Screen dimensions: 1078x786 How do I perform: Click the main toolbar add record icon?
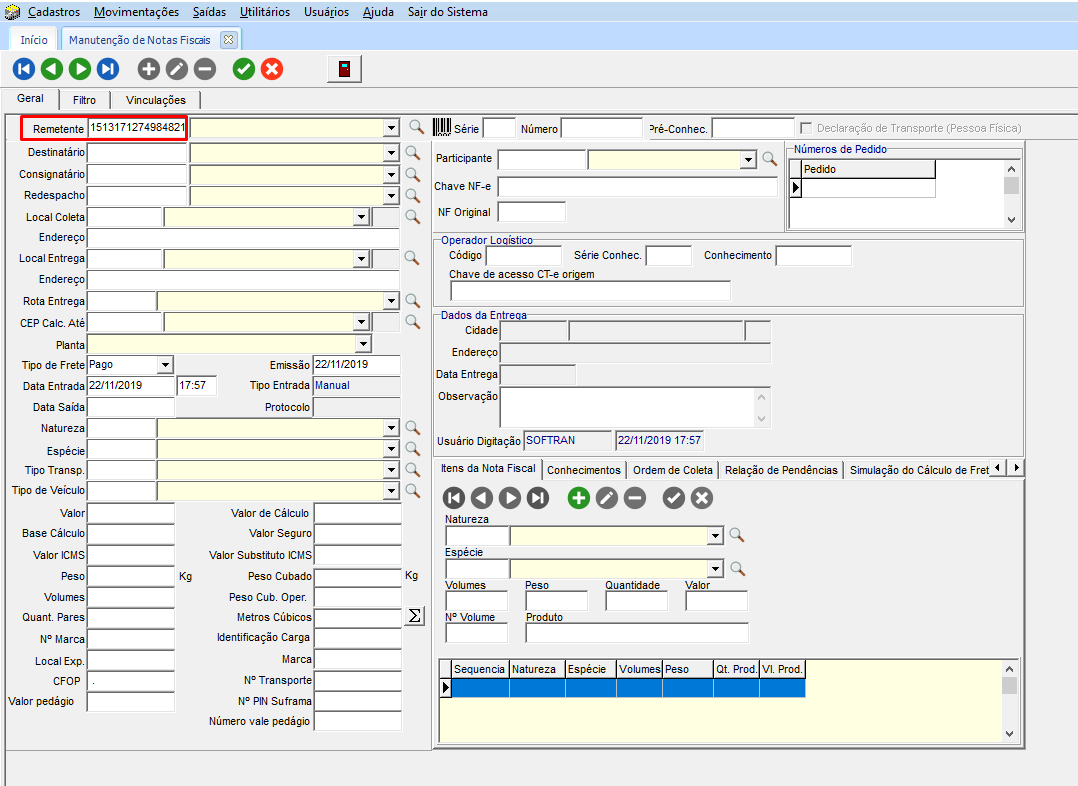[149, 69]
